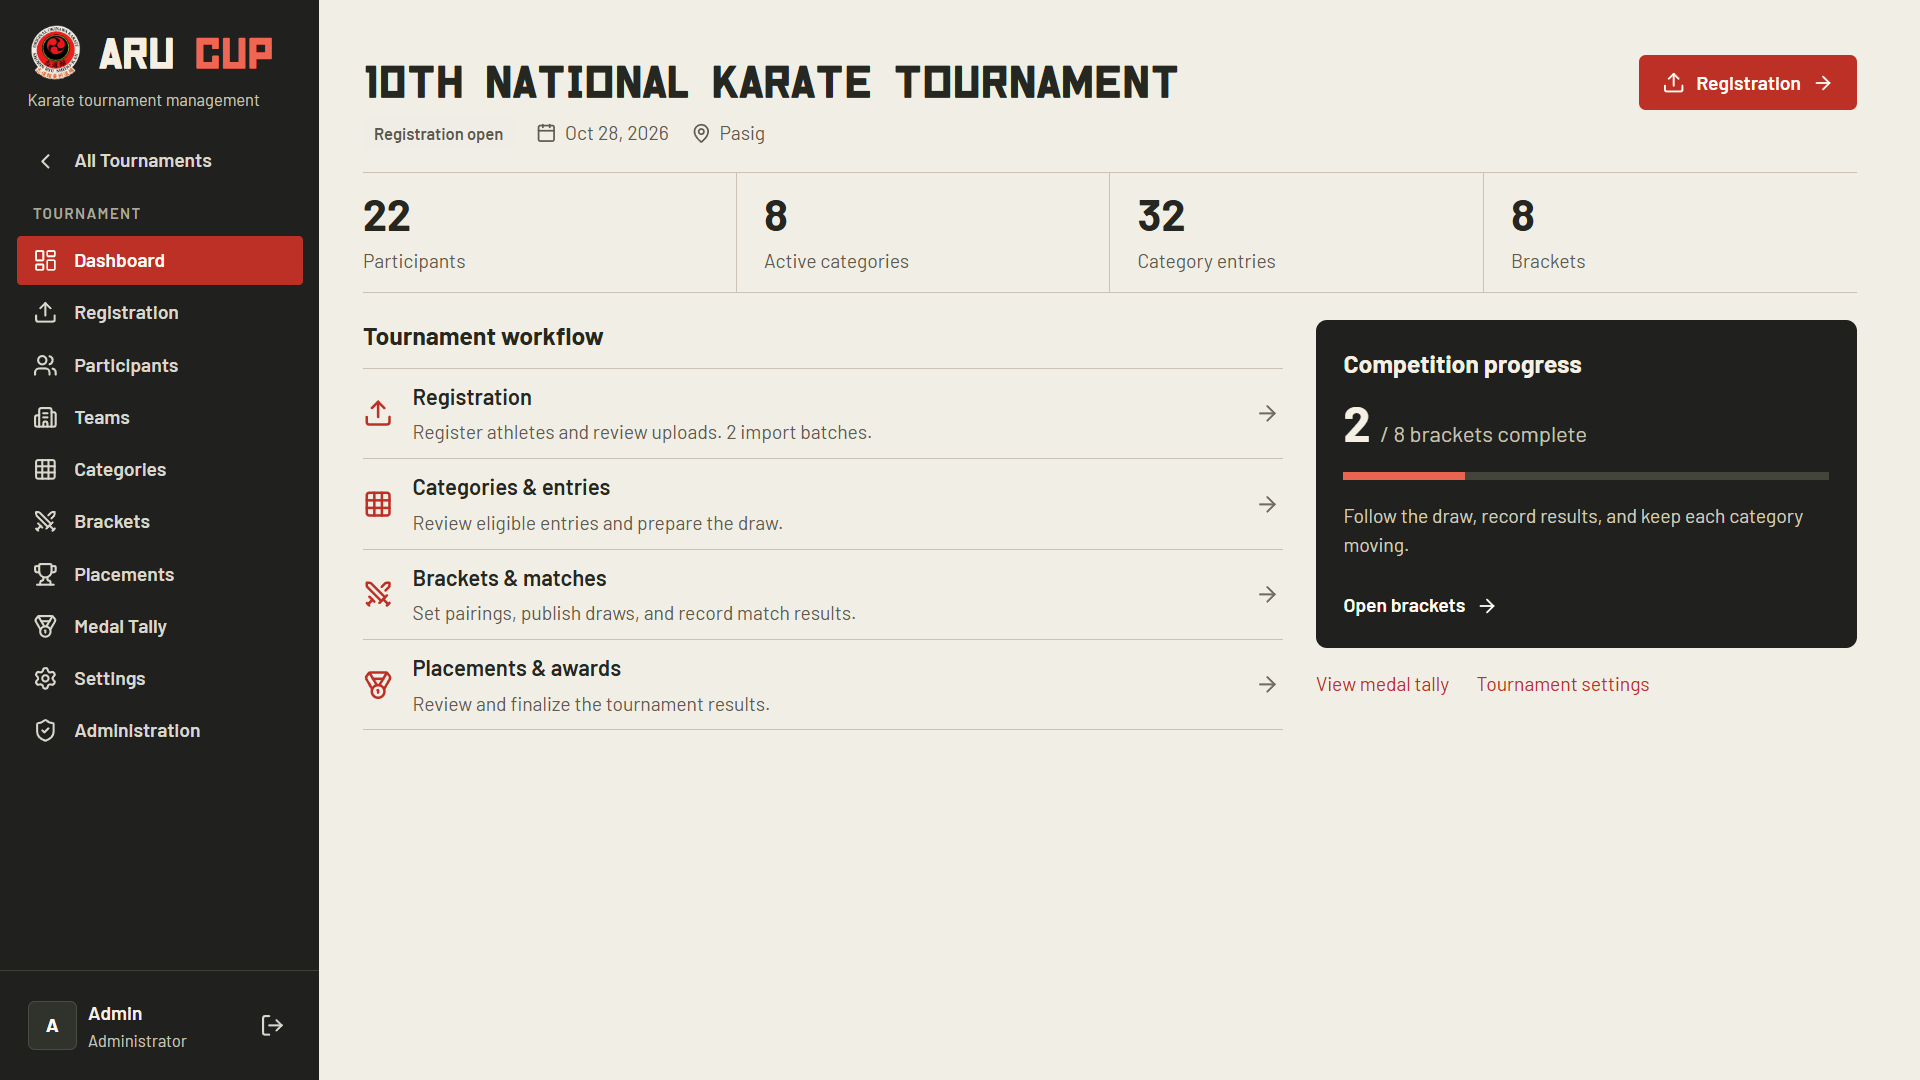This screenshot has width=1920, height=1080.
Task: Select Dashboard in the sidebar
Action: [160, 261]
